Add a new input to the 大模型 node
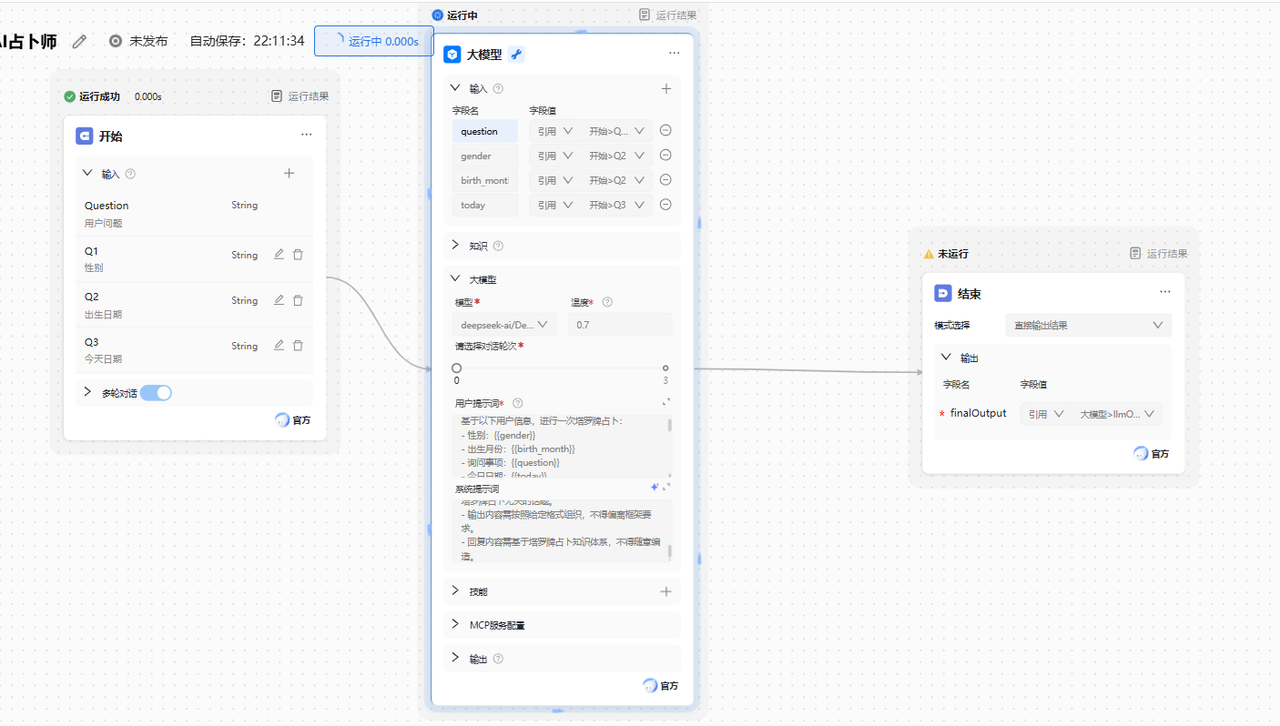 point(666,88)
